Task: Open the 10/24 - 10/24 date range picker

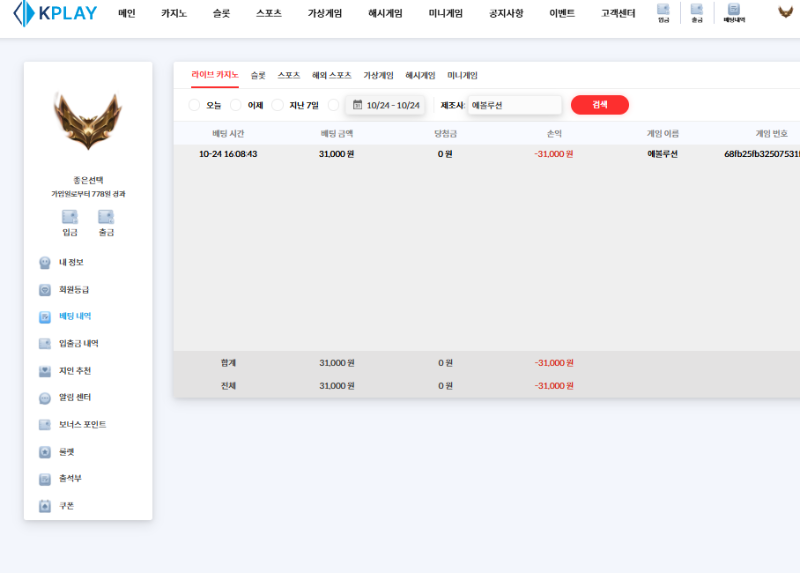Action: tap(386, 105)
